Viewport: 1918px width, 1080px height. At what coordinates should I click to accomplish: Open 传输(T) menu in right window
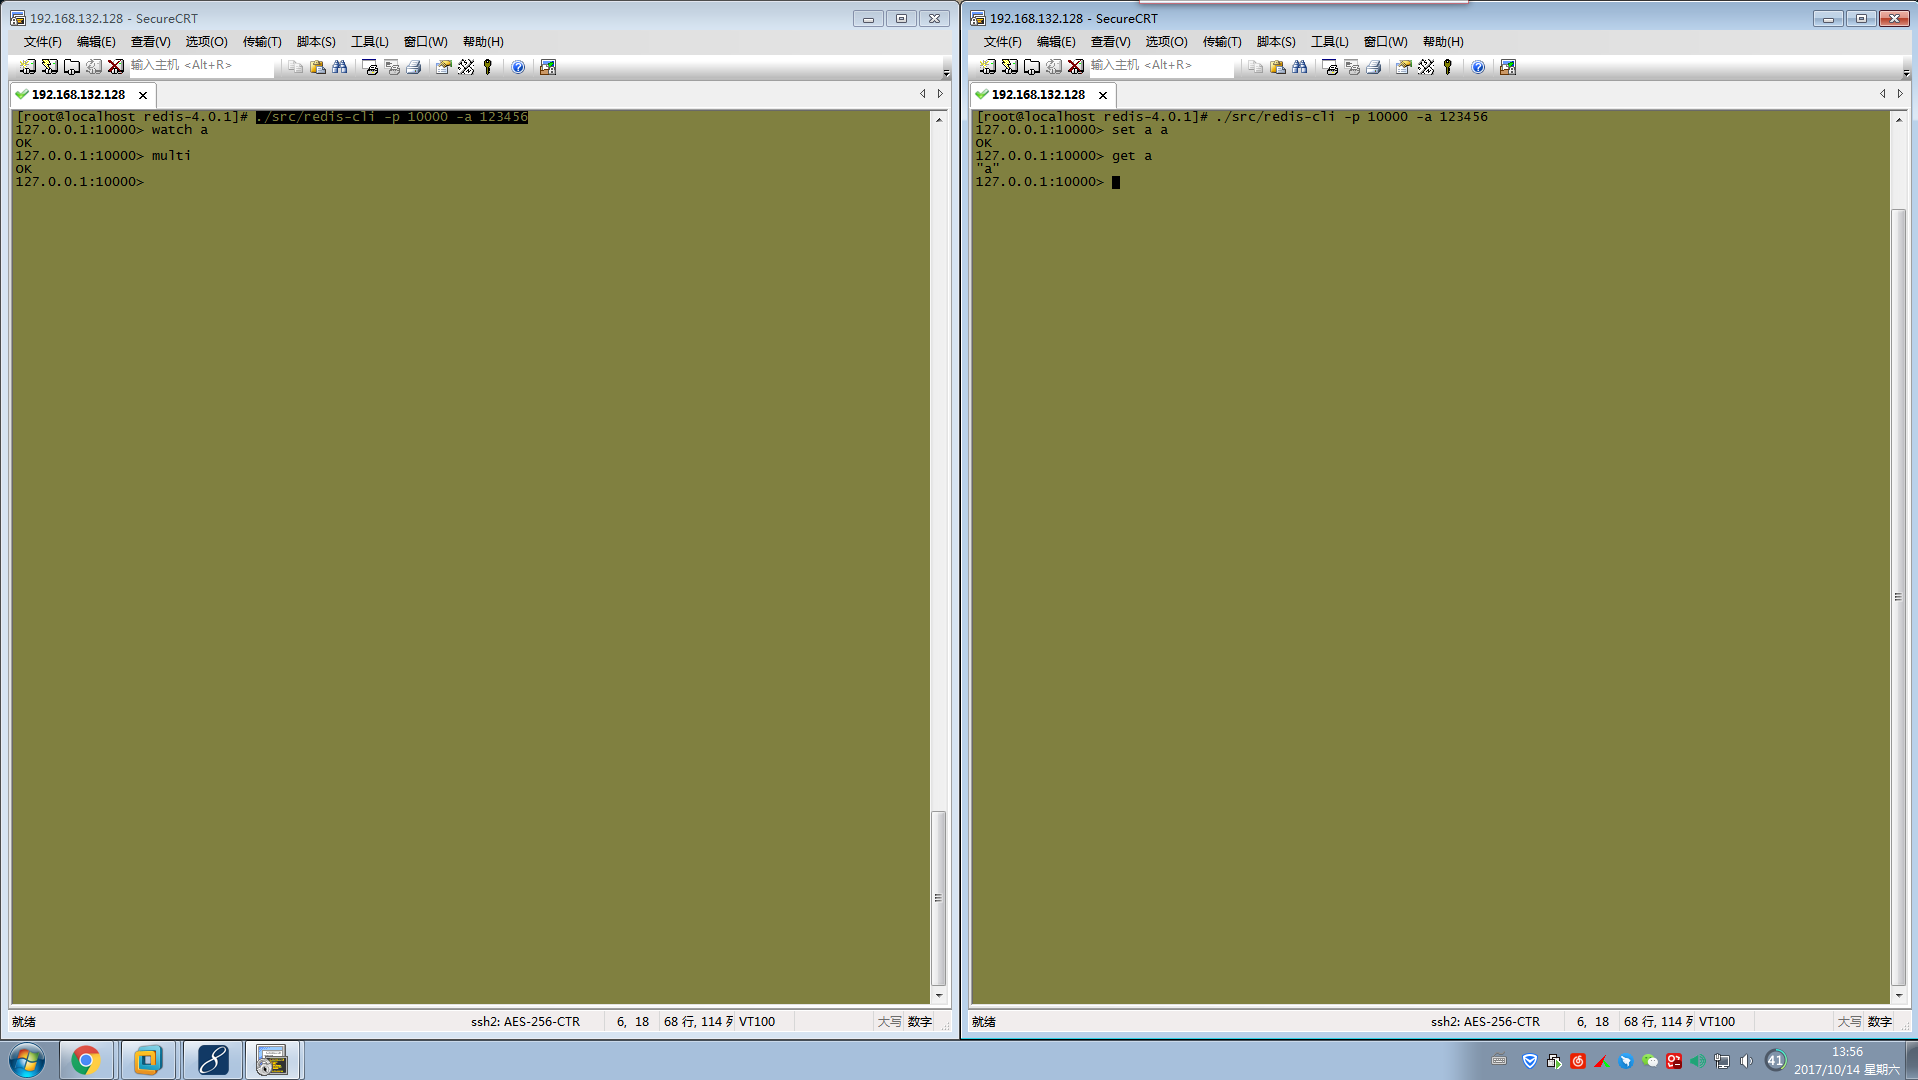coord(1222,42)
